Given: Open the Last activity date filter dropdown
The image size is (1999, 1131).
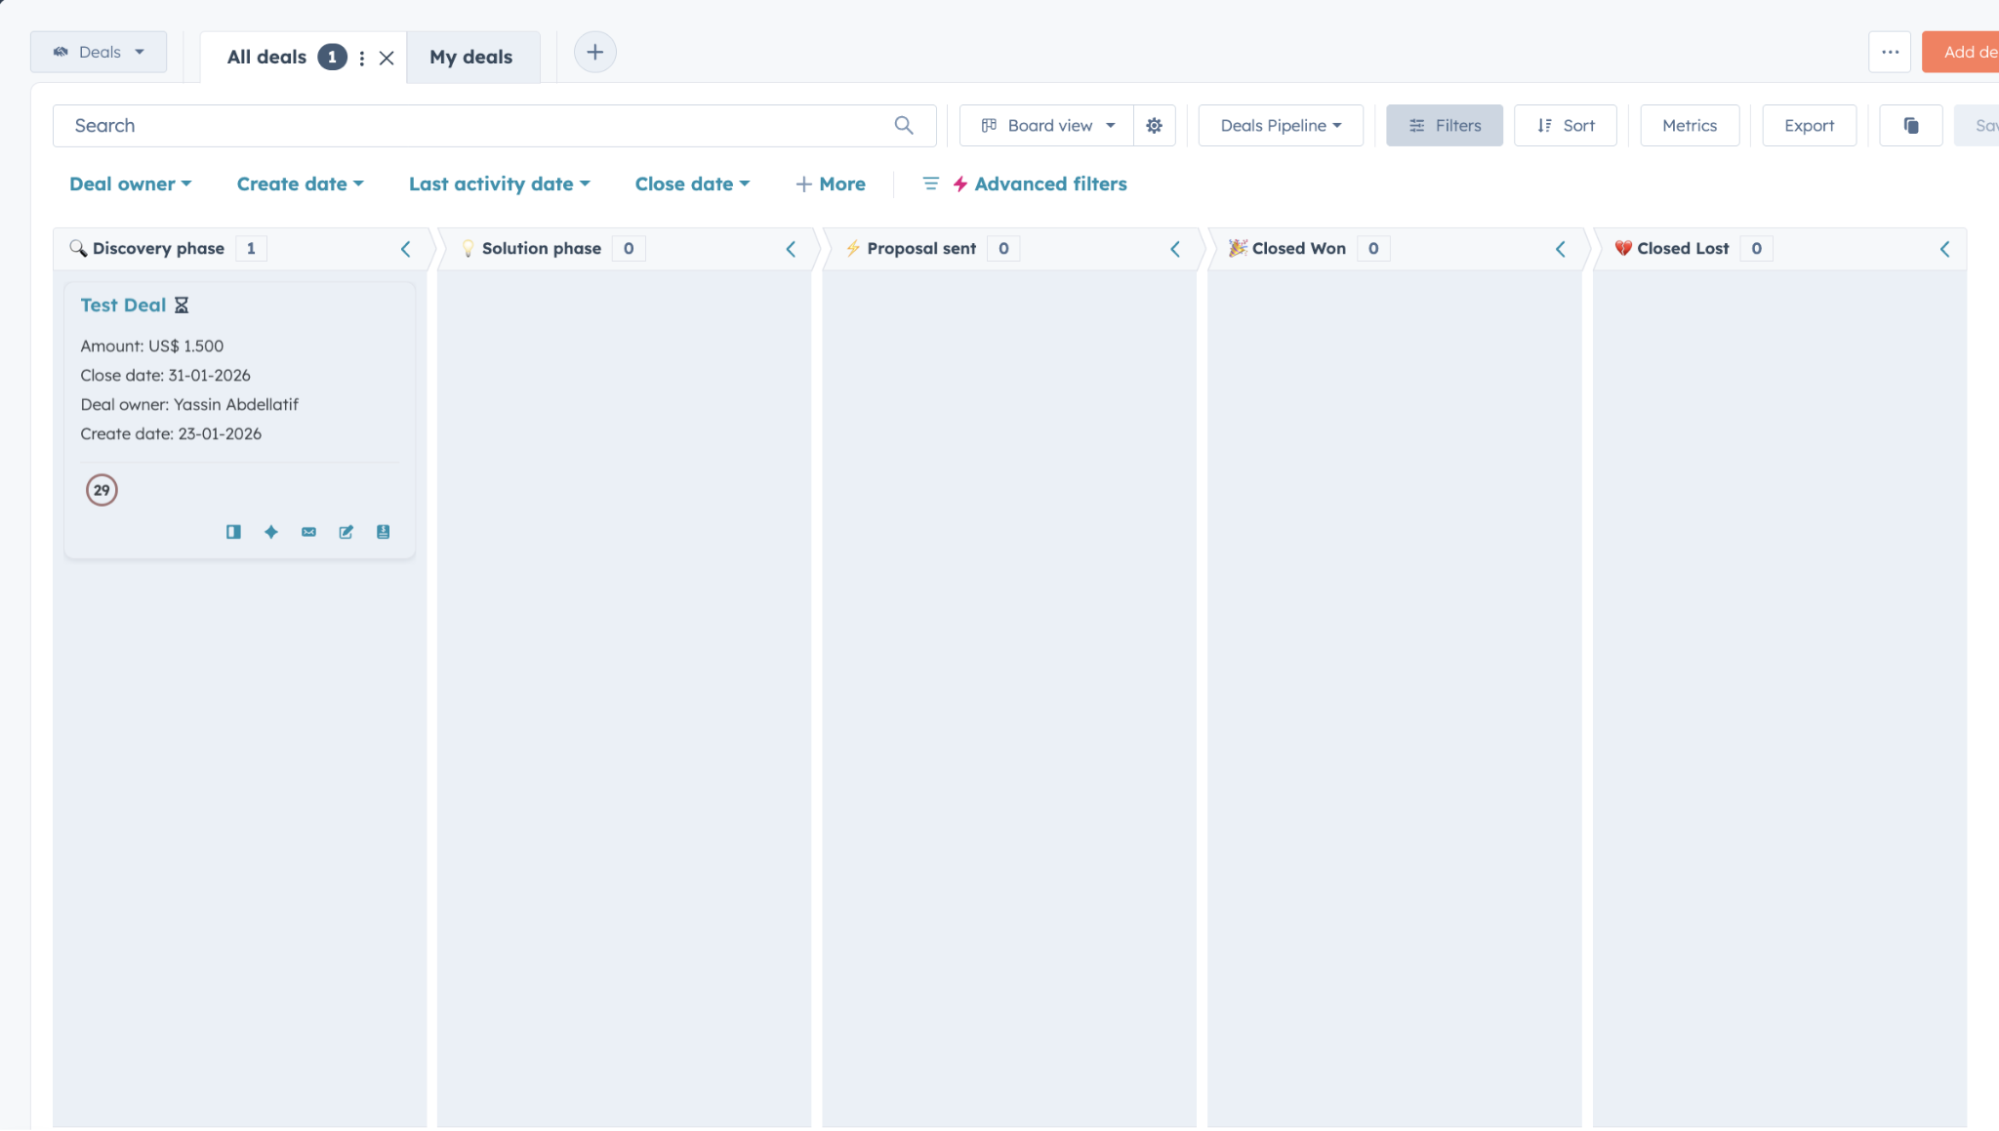Looking at the screenshot, I should click(499, 184).
